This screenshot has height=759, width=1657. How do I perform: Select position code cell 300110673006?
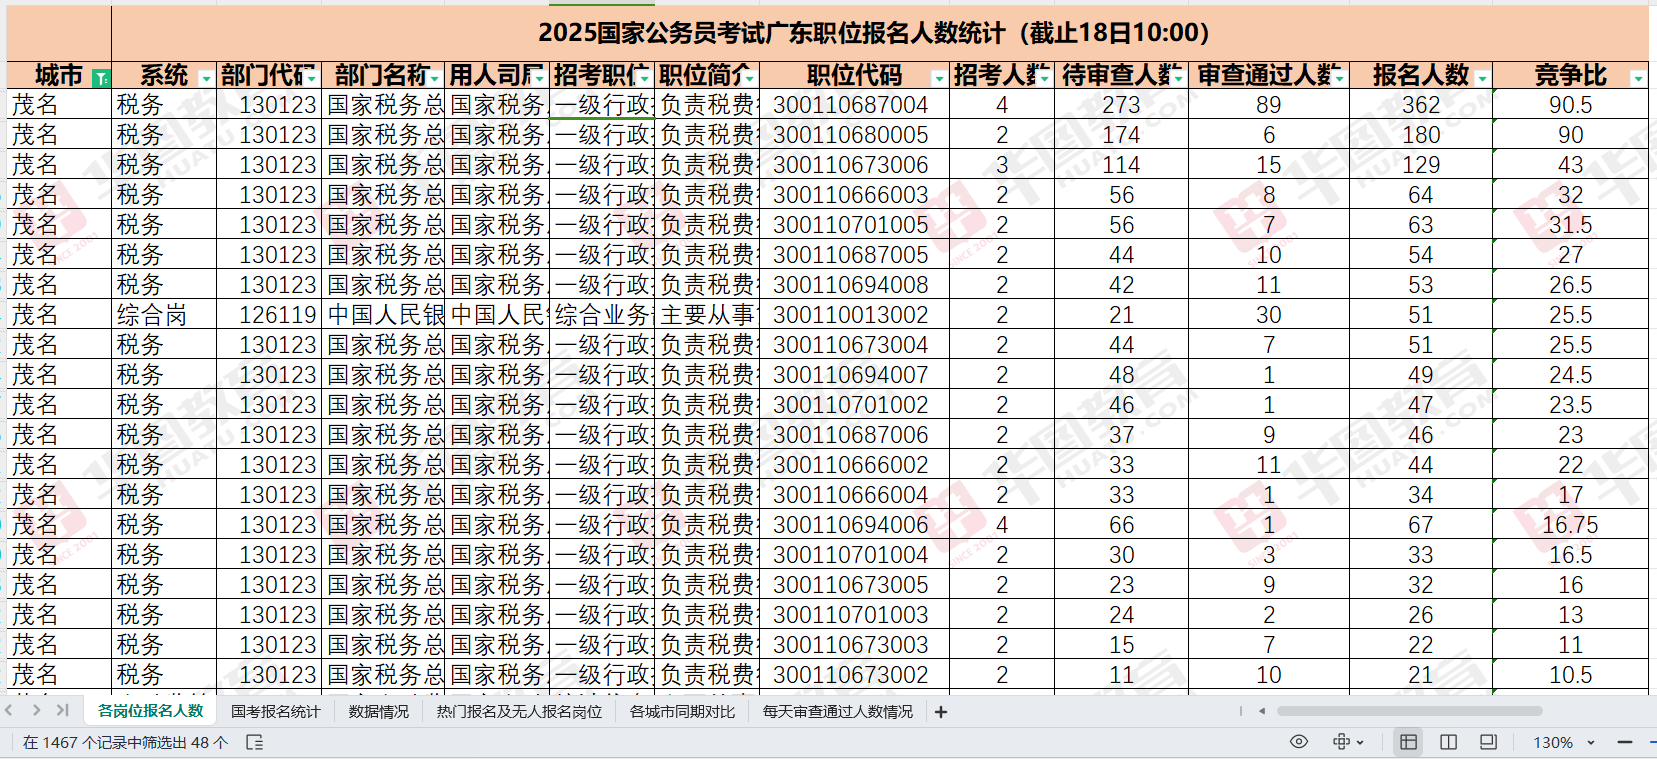tap(854, 165)
